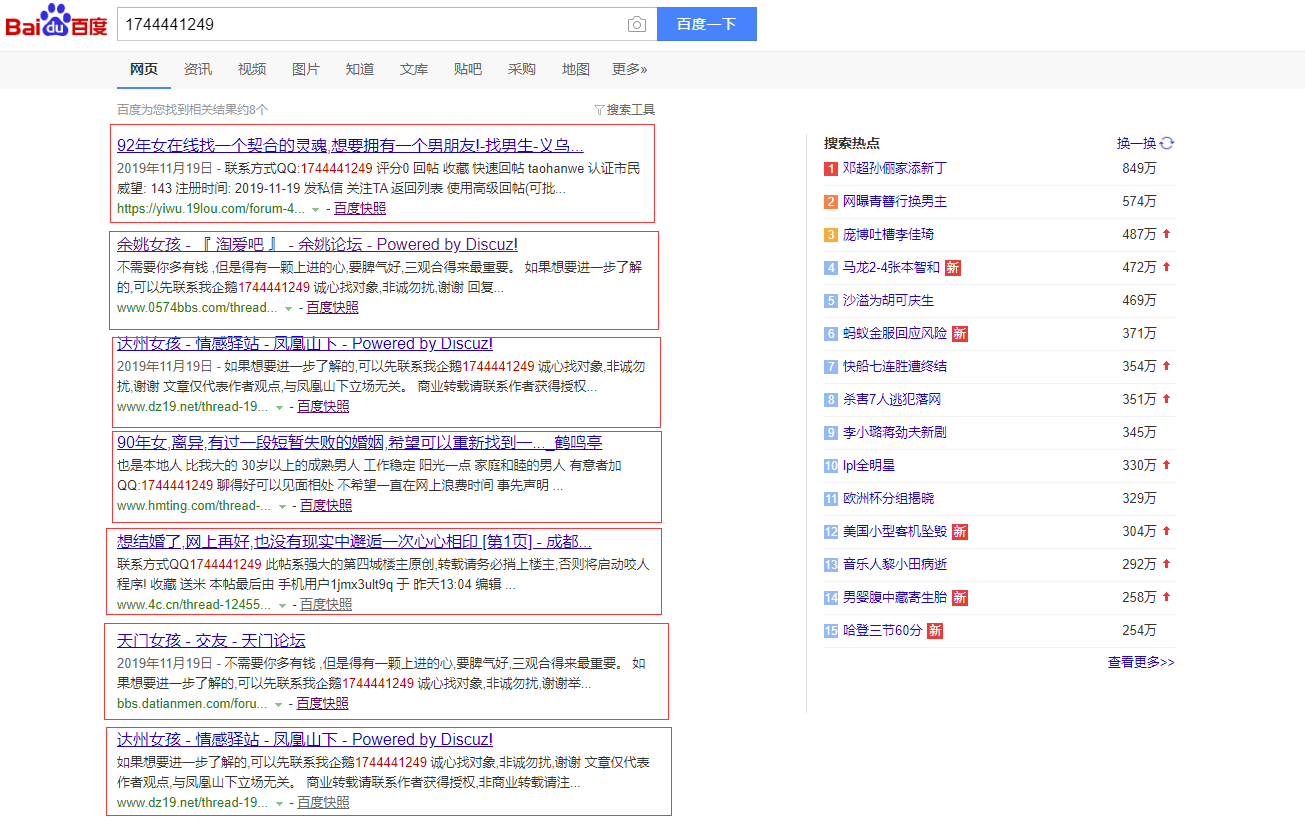Open hot topic 快船七连胜遭终结
The image size is (1305, 822).
(x=894, y=366)
